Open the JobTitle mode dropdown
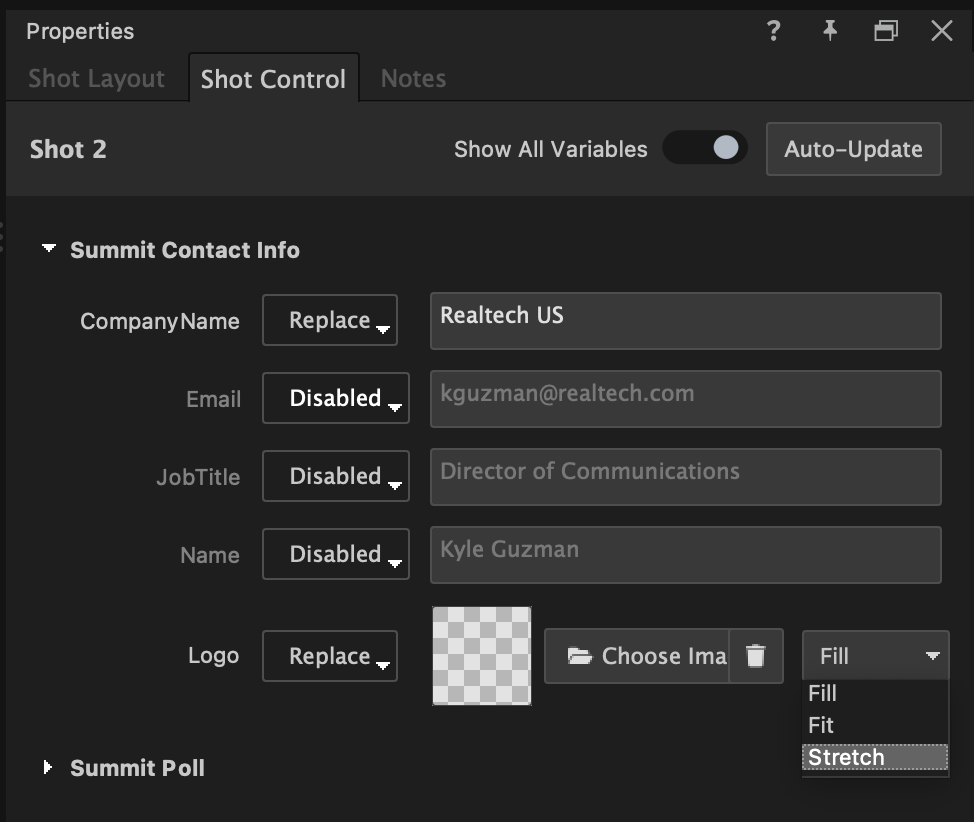 [336, 476]
